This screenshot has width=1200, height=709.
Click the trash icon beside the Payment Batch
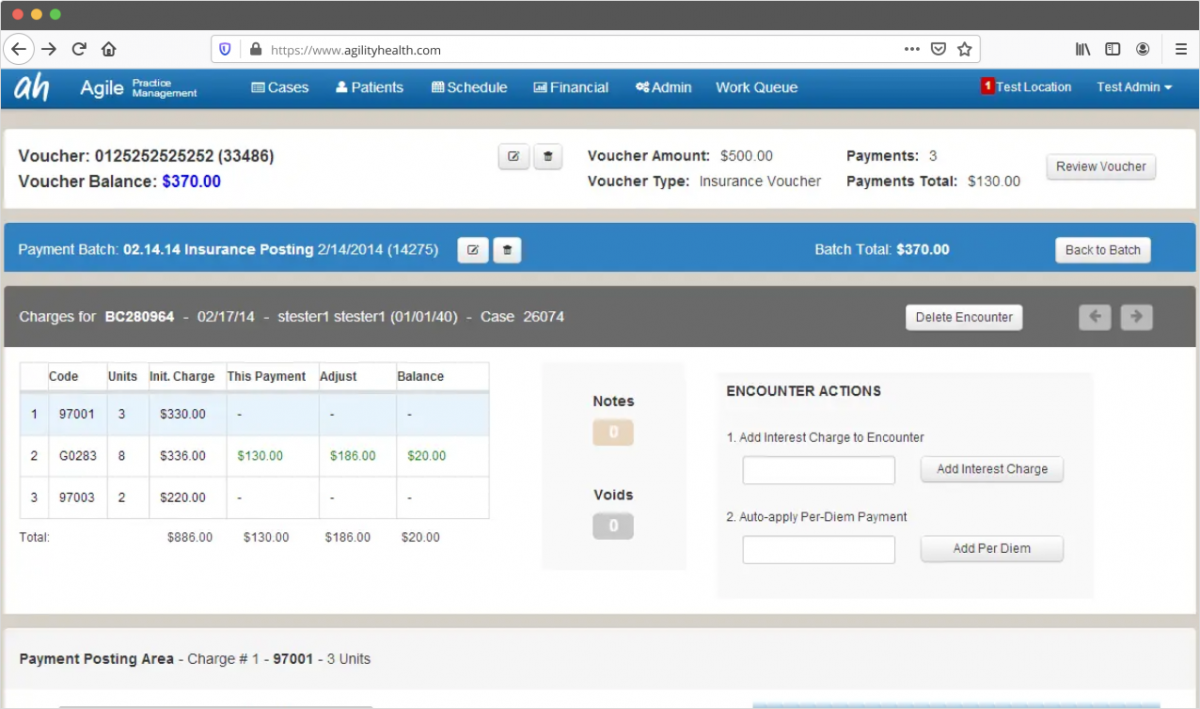coord(506,249)
